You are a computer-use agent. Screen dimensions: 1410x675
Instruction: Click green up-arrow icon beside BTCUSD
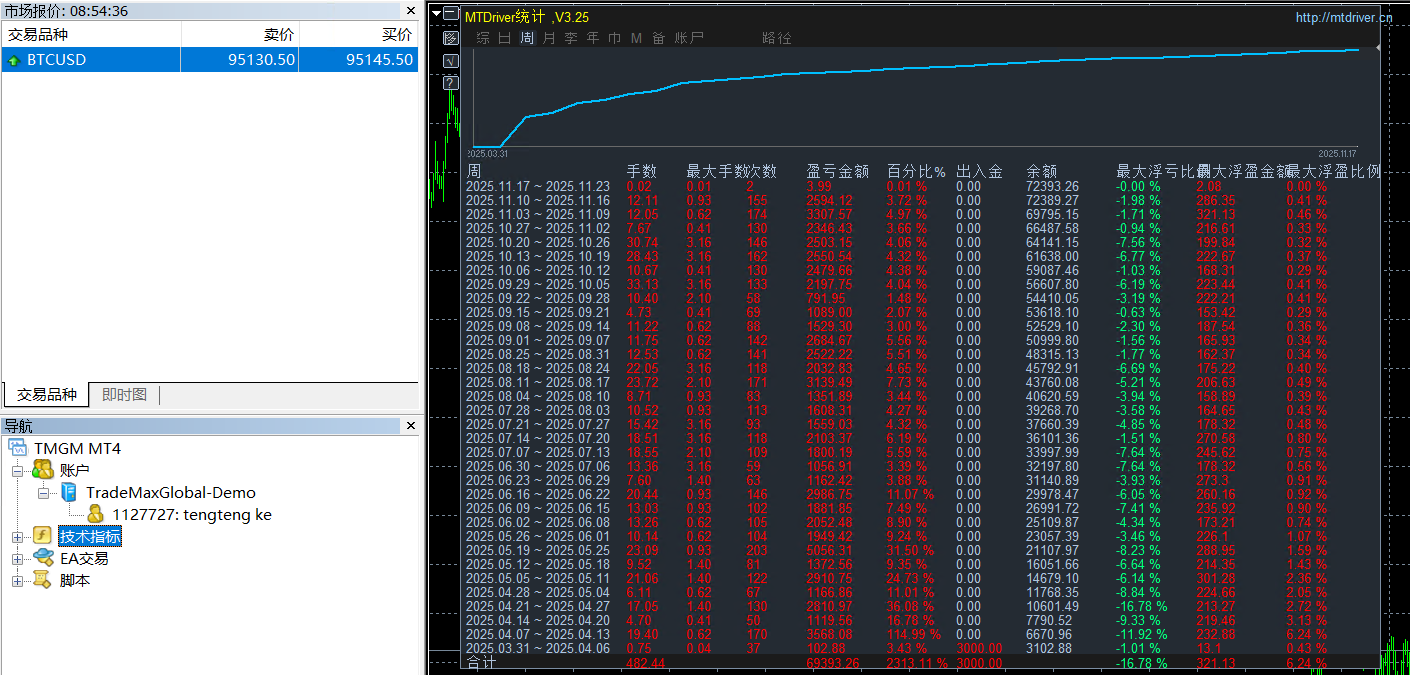coord(13,60)
